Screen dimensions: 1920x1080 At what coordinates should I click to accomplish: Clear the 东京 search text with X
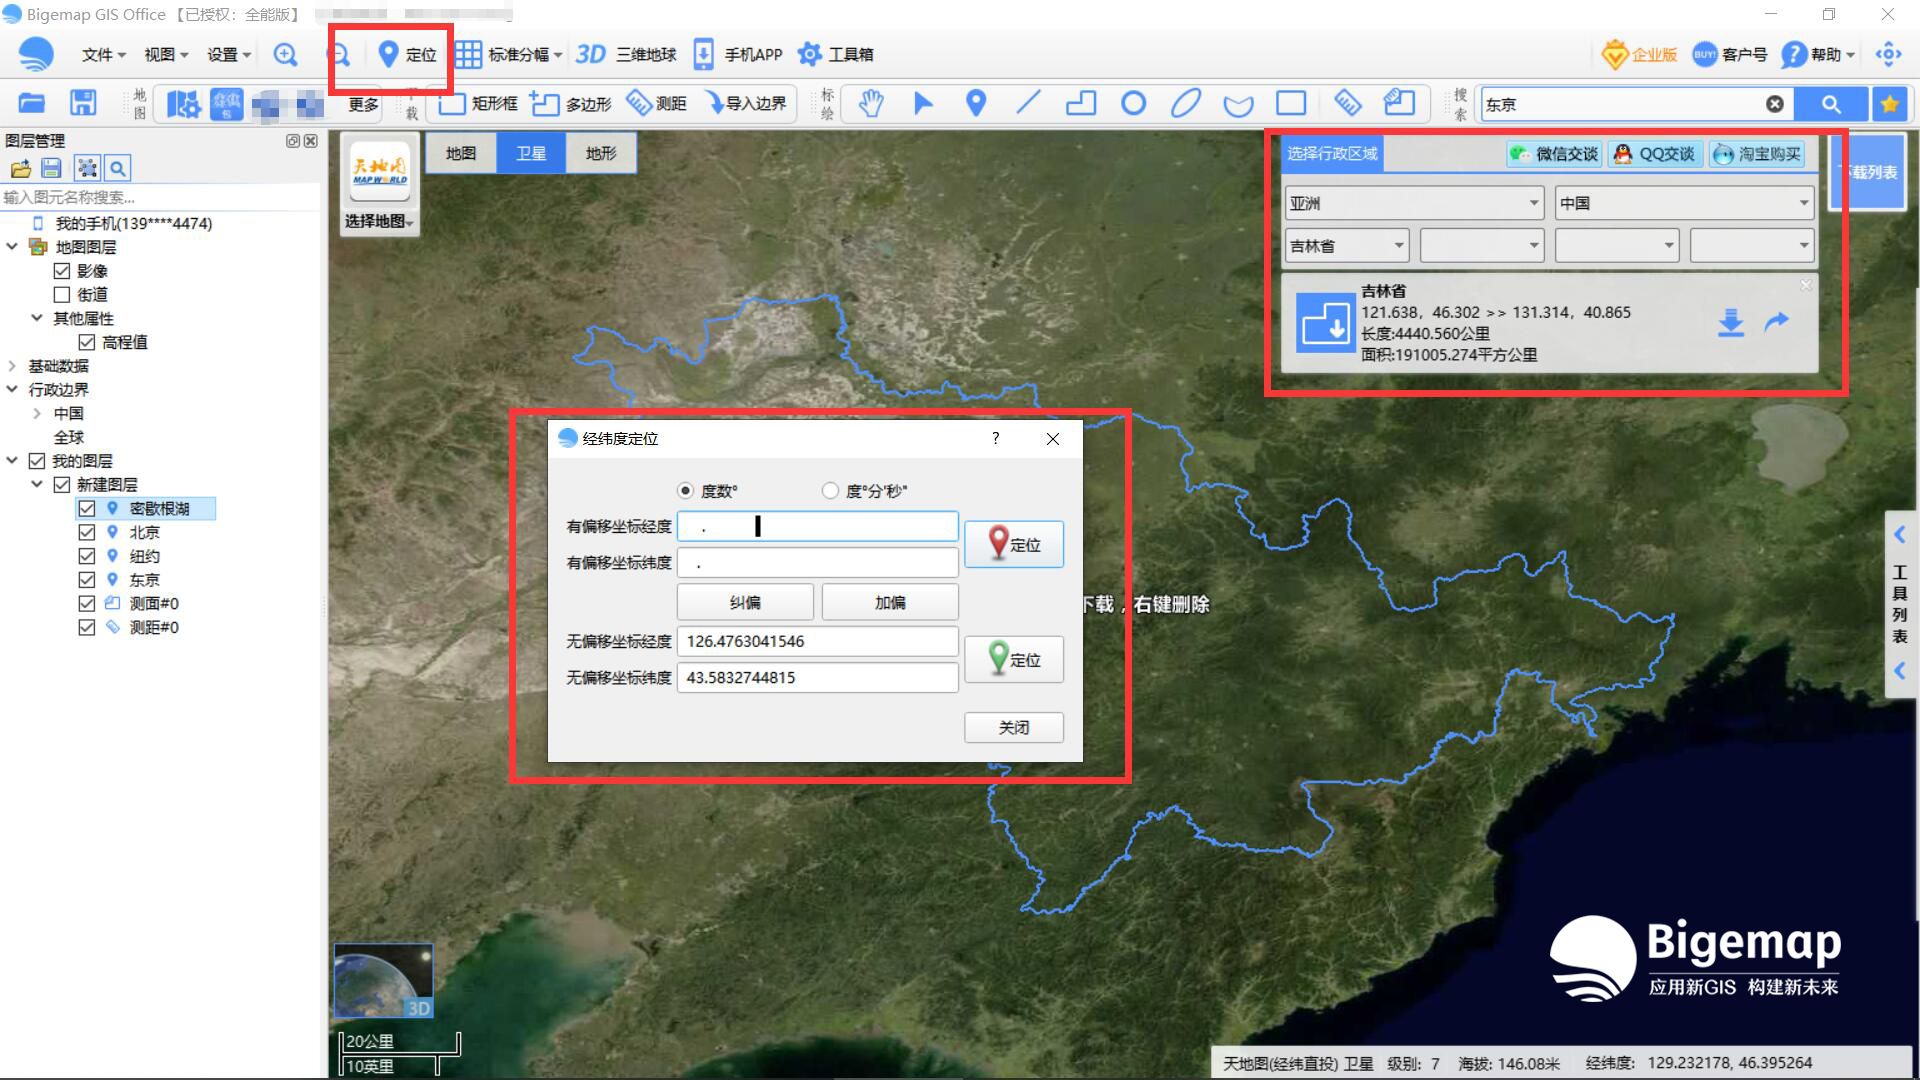1775,104
